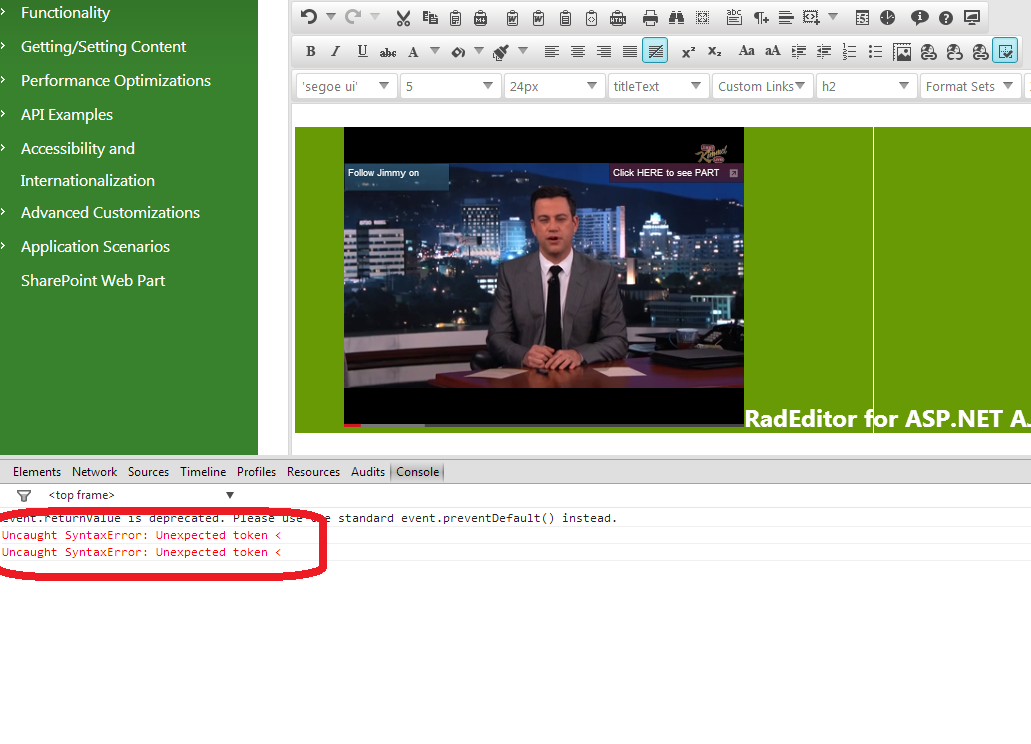The width and height of the screenshot is (1031, 744).
Task: Toggle Underline formatting
Action: pos(361,51)
